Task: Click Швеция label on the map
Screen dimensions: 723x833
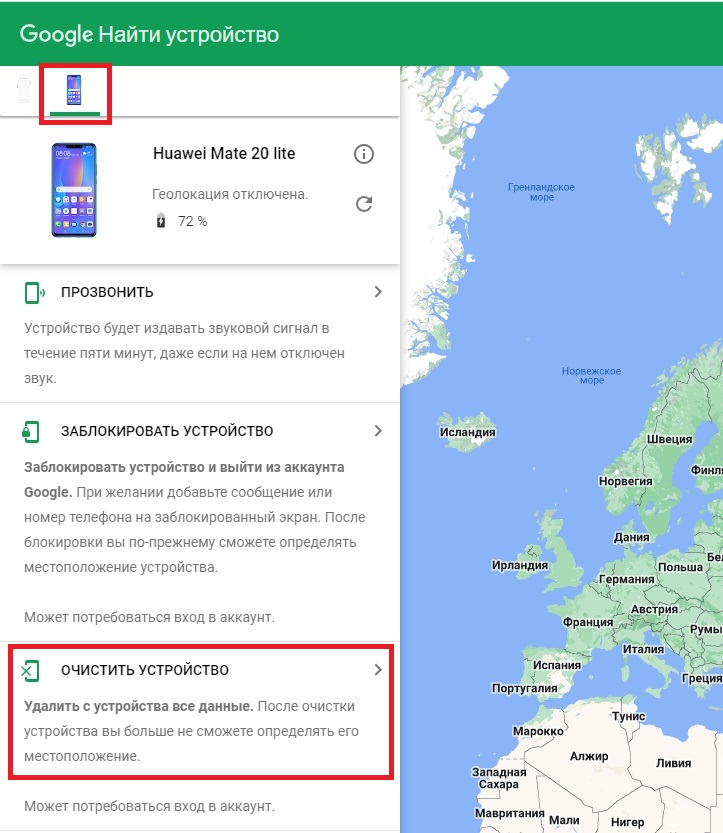Action: pyautogui.click(x=669, y=439)
